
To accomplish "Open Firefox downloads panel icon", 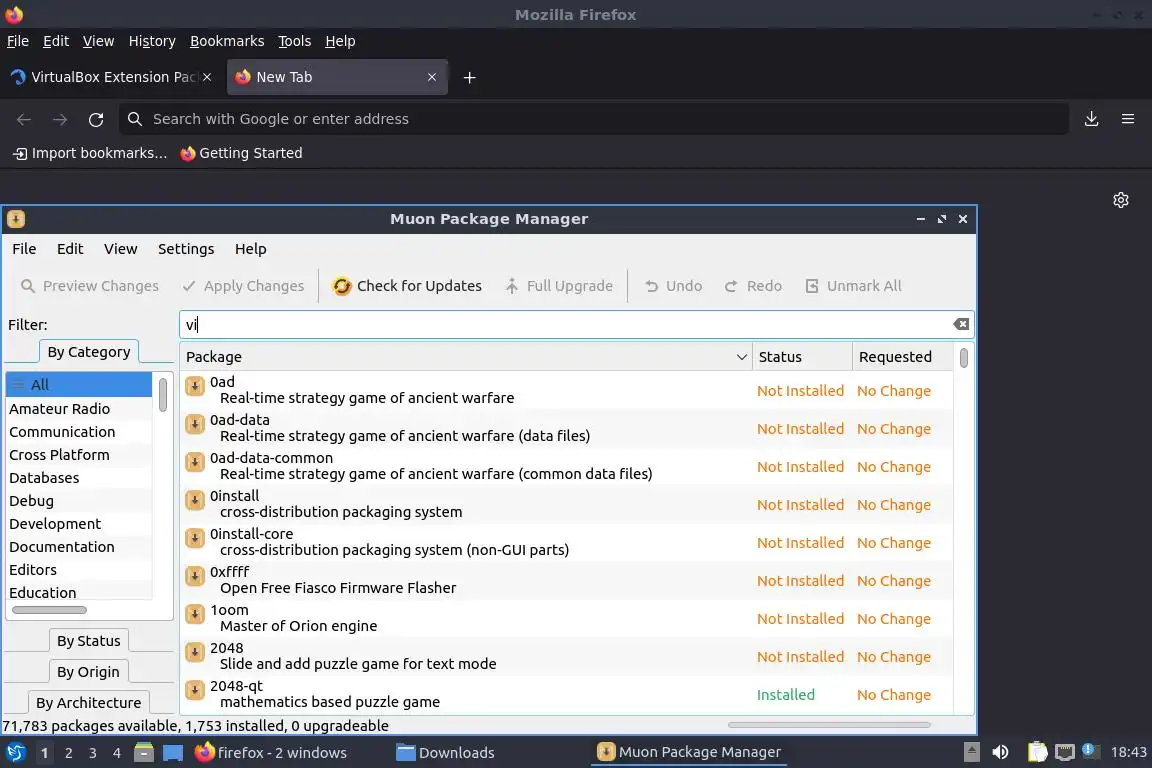I will (x=1091, y=119).
